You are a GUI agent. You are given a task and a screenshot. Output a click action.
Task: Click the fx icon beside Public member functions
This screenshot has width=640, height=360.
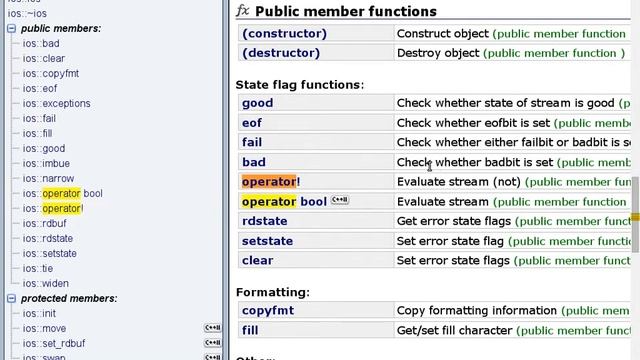coord(242,11)
